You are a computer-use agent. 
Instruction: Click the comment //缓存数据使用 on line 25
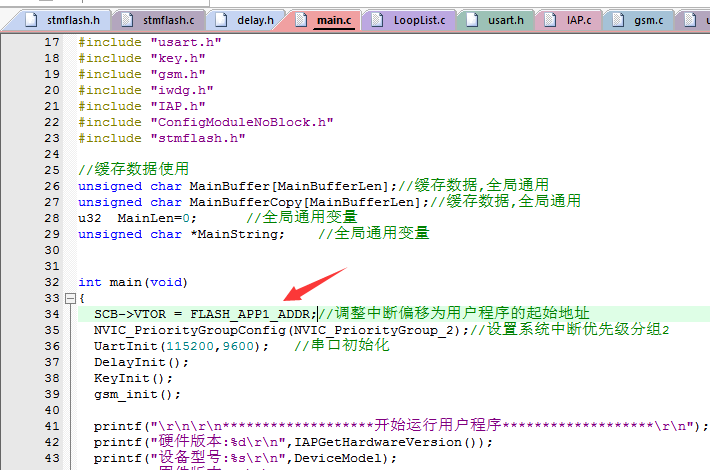[x=134, y=169]
